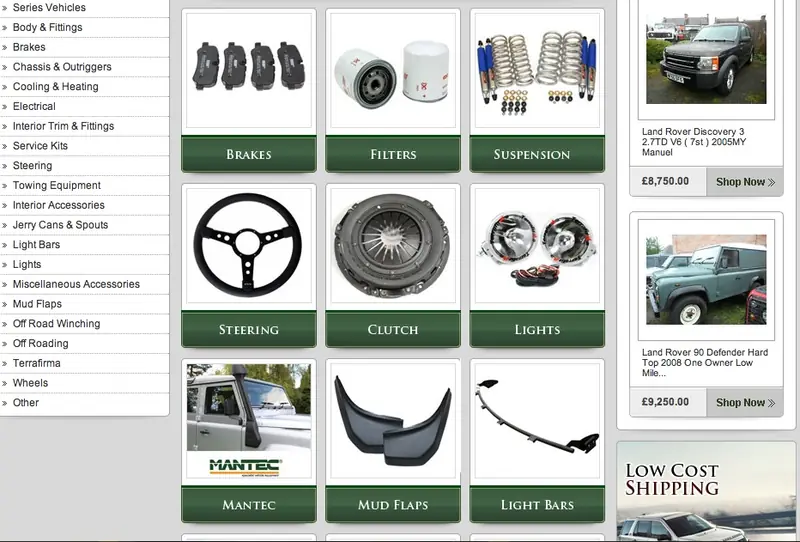This screenshot has height=542, width=800.
Task: Open Land Rover 90 Defender Hard Top title
Action: (705, 362)
